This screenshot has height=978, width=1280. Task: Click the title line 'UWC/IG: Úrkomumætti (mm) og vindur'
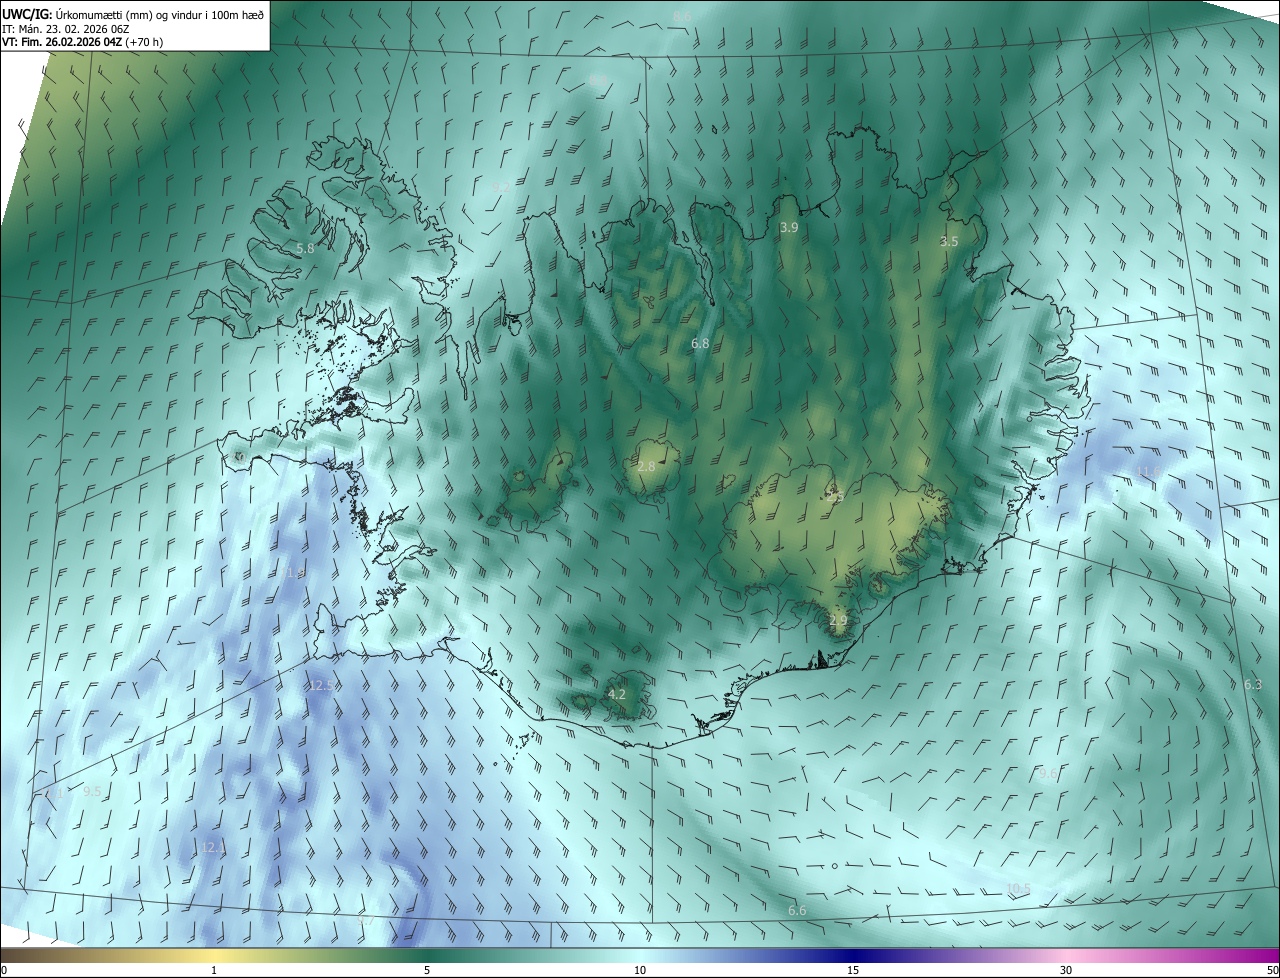point(134,14)
